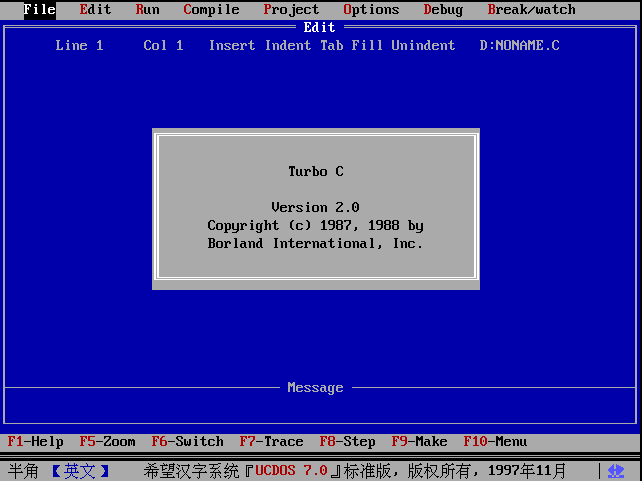Open the Compile menu
Image resolution: width=642 pixels, height=481 pixels.
(211, 9)
